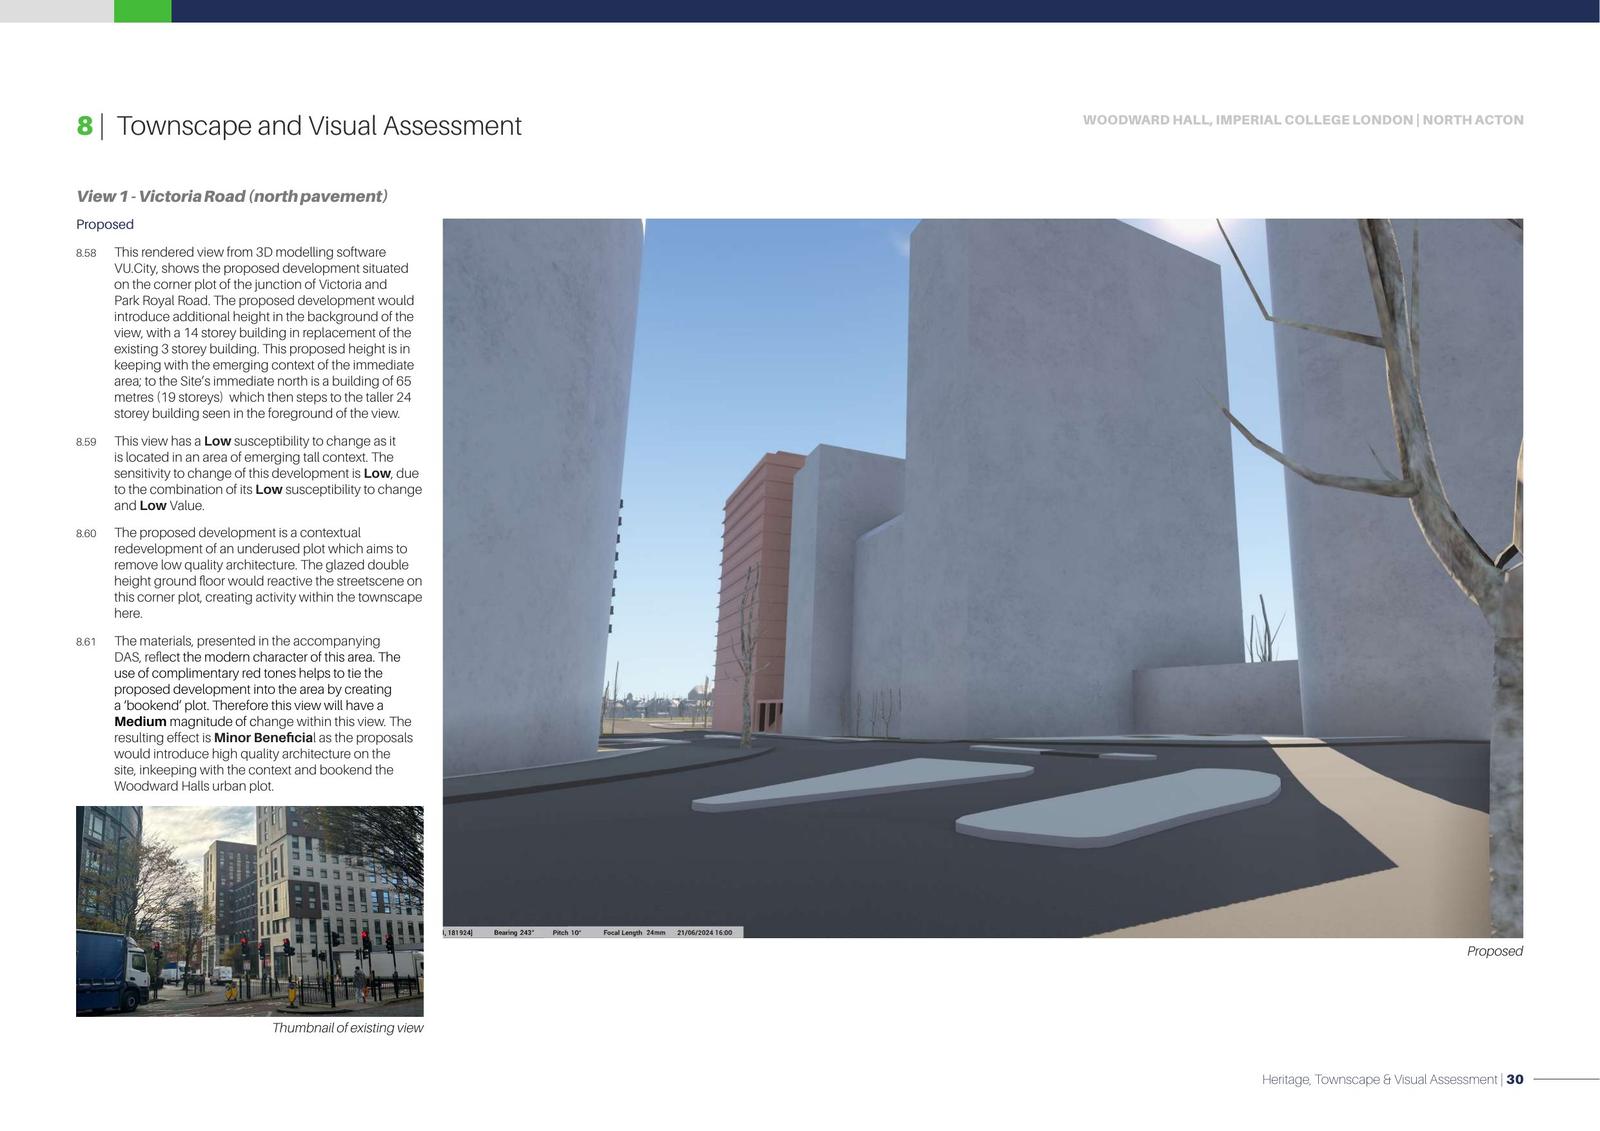Viewport: 1600px width, 1131px height.
Task: Click the '21/06/2024 16:00' timestamp on render
Action: [704, 933]
